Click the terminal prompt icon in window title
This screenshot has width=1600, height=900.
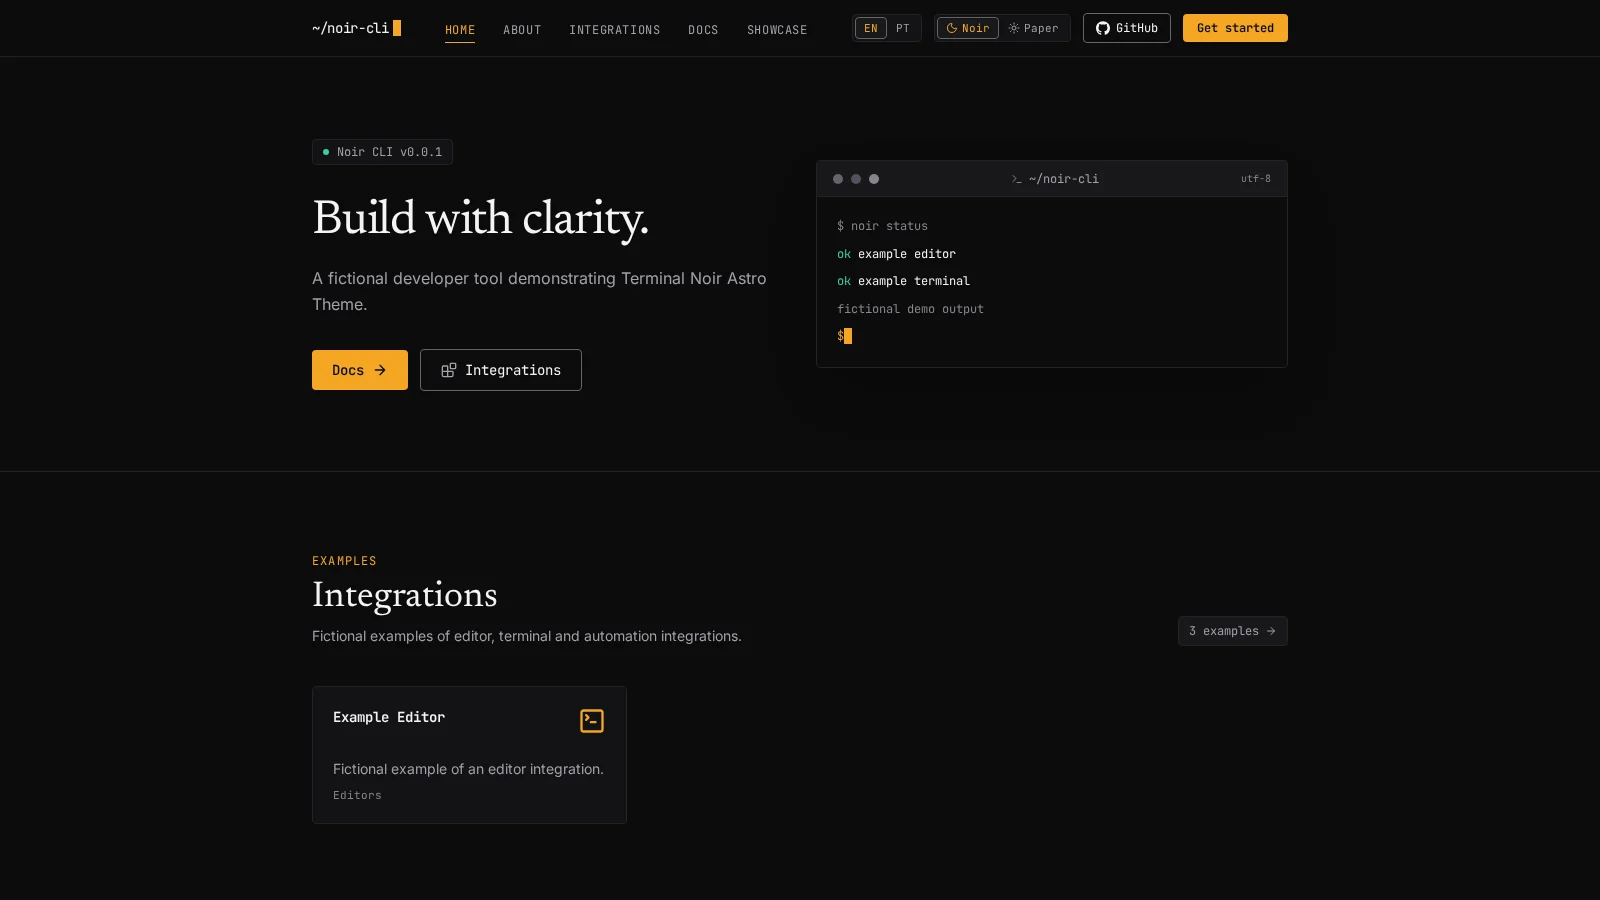point(1017,179)
